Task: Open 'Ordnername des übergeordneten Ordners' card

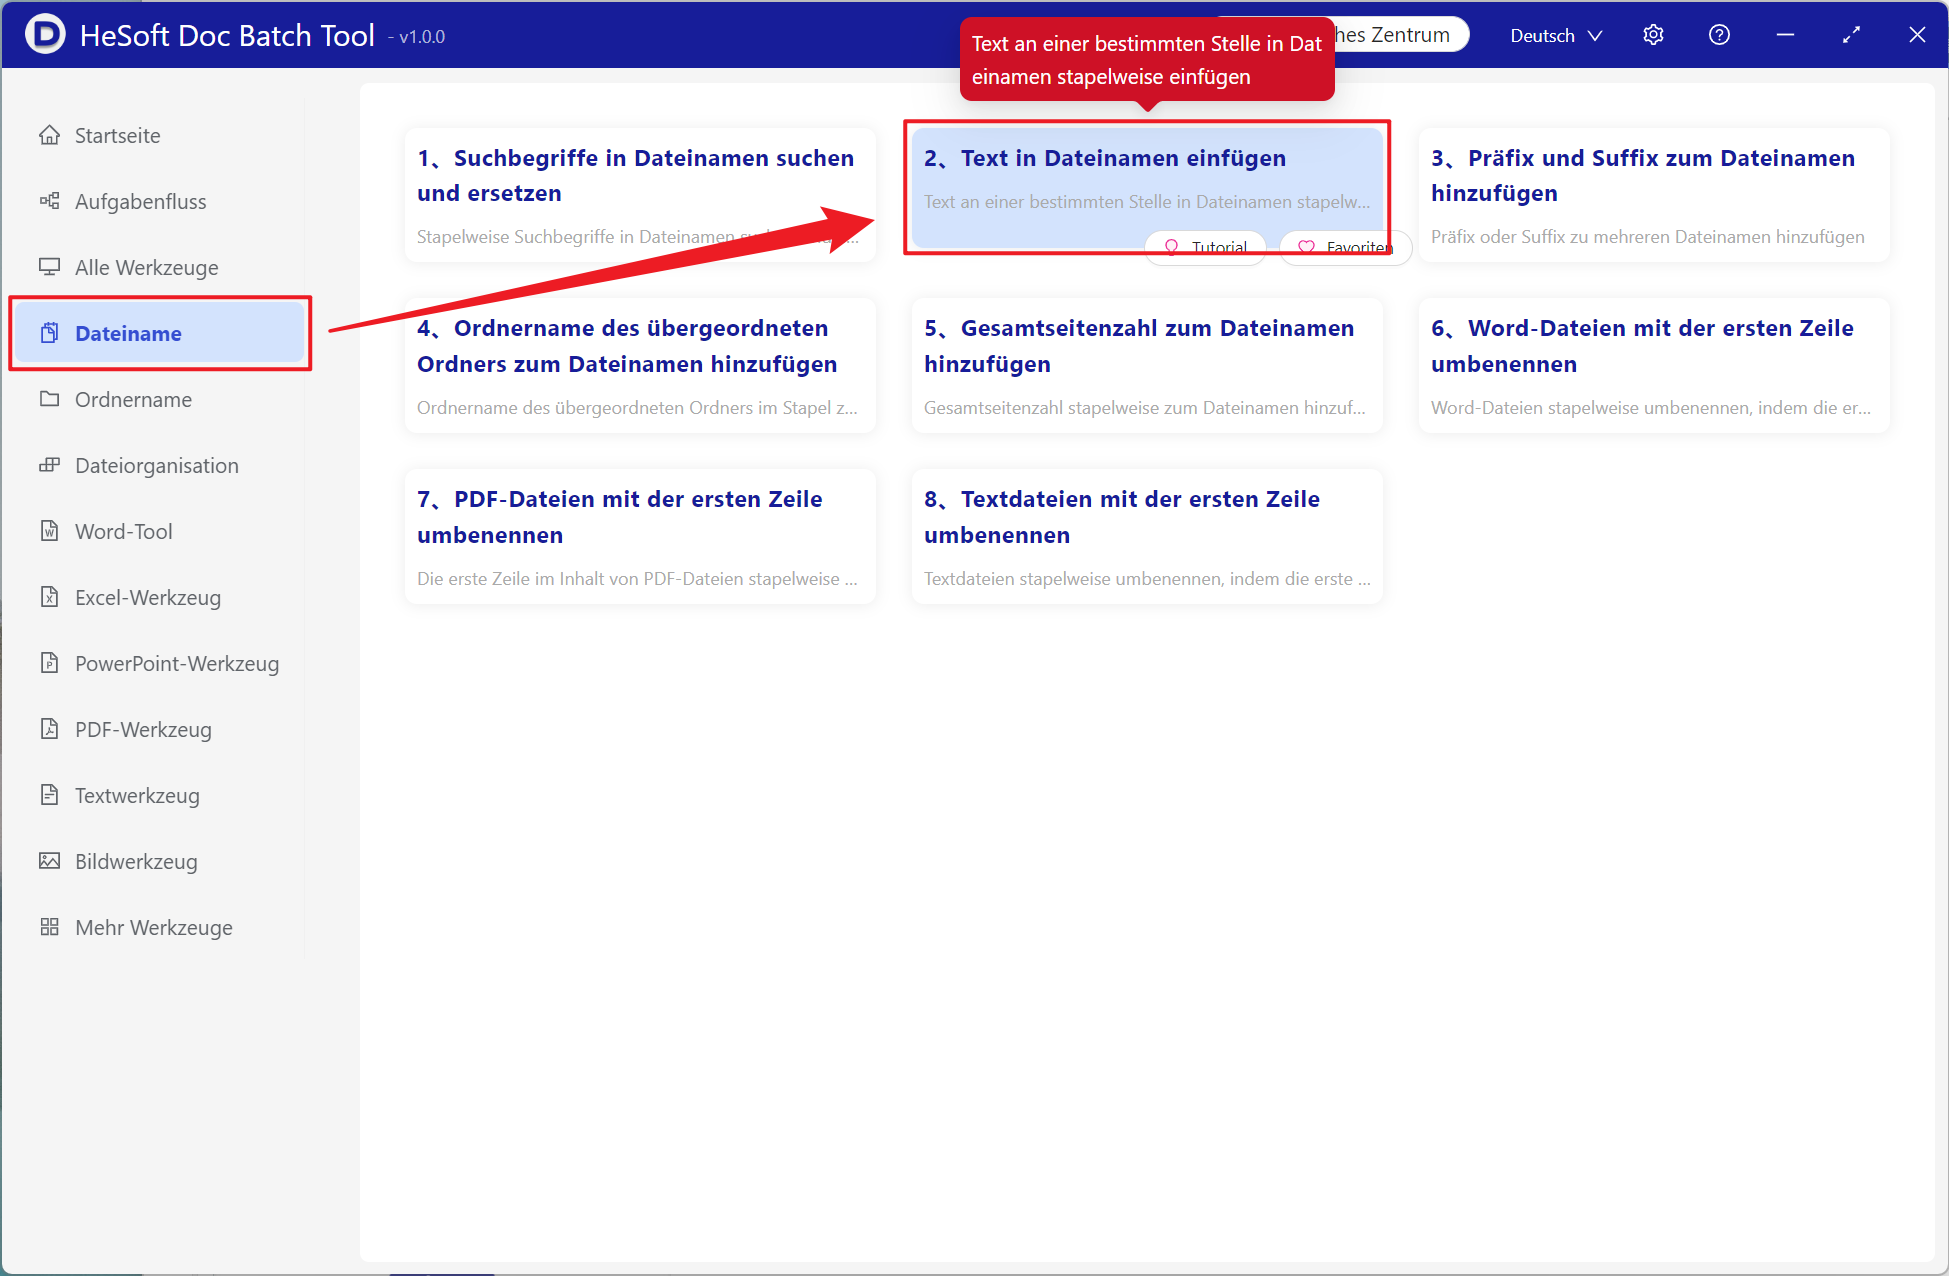Action: click(x=640, y=365)
